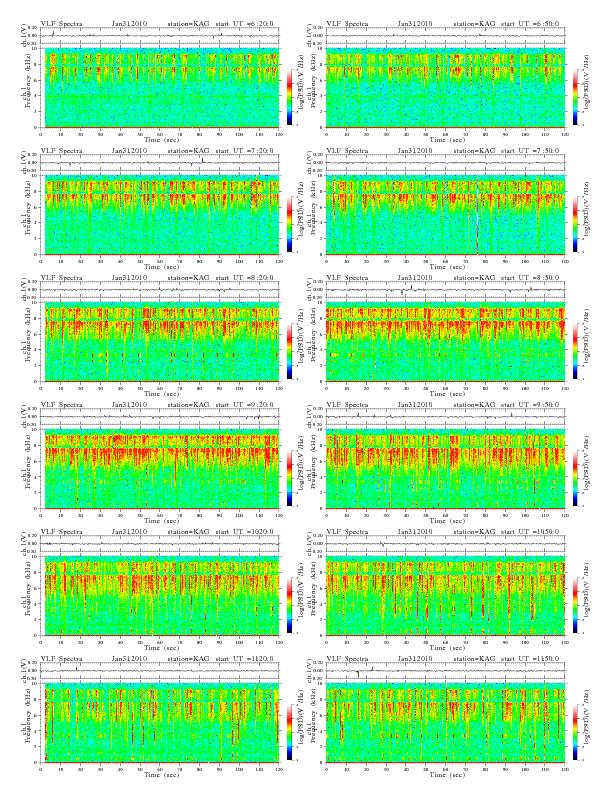Click the 'start UT =6:20:0' title text
Screen dimensions: 612x792
[244, 23]
